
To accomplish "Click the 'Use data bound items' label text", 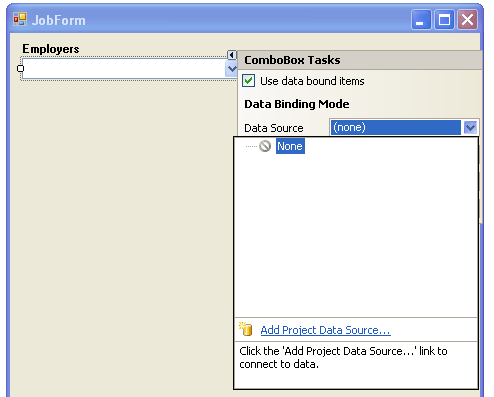I will (x=312, y=81).
